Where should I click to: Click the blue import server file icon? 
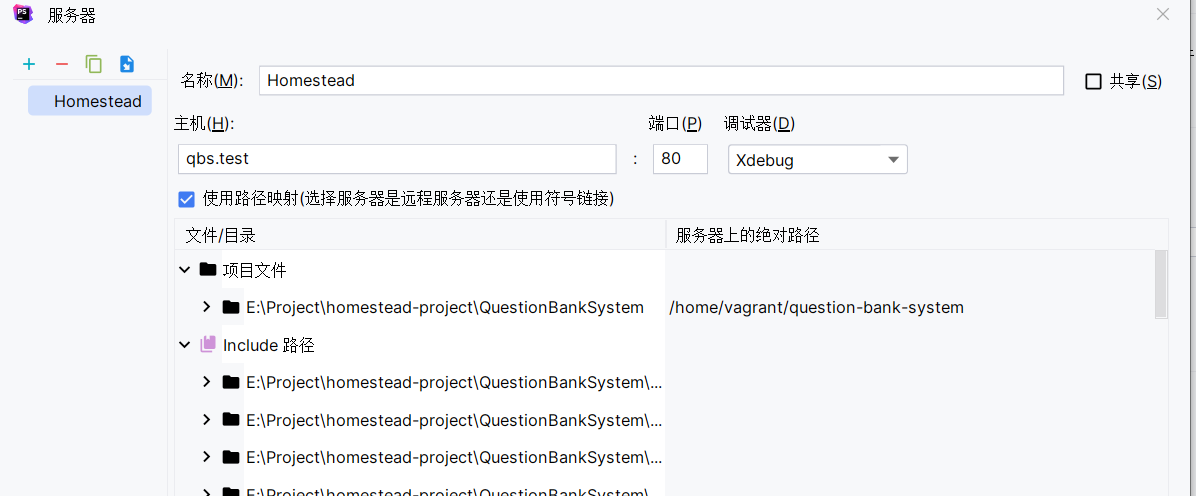pyautogui.click(x=127, y=64)
